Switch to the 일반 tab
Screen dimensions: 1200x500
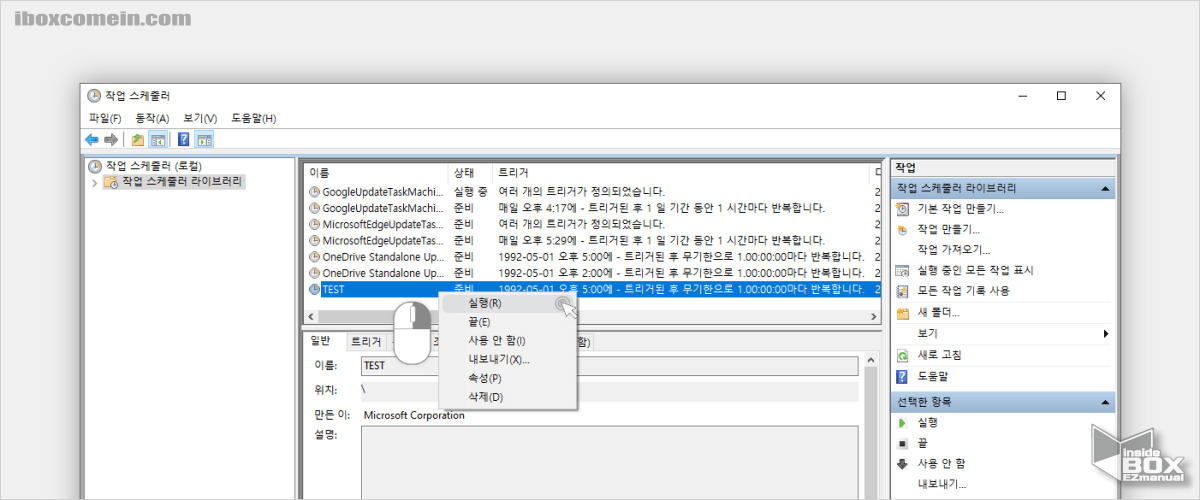[x=320, y=341]
